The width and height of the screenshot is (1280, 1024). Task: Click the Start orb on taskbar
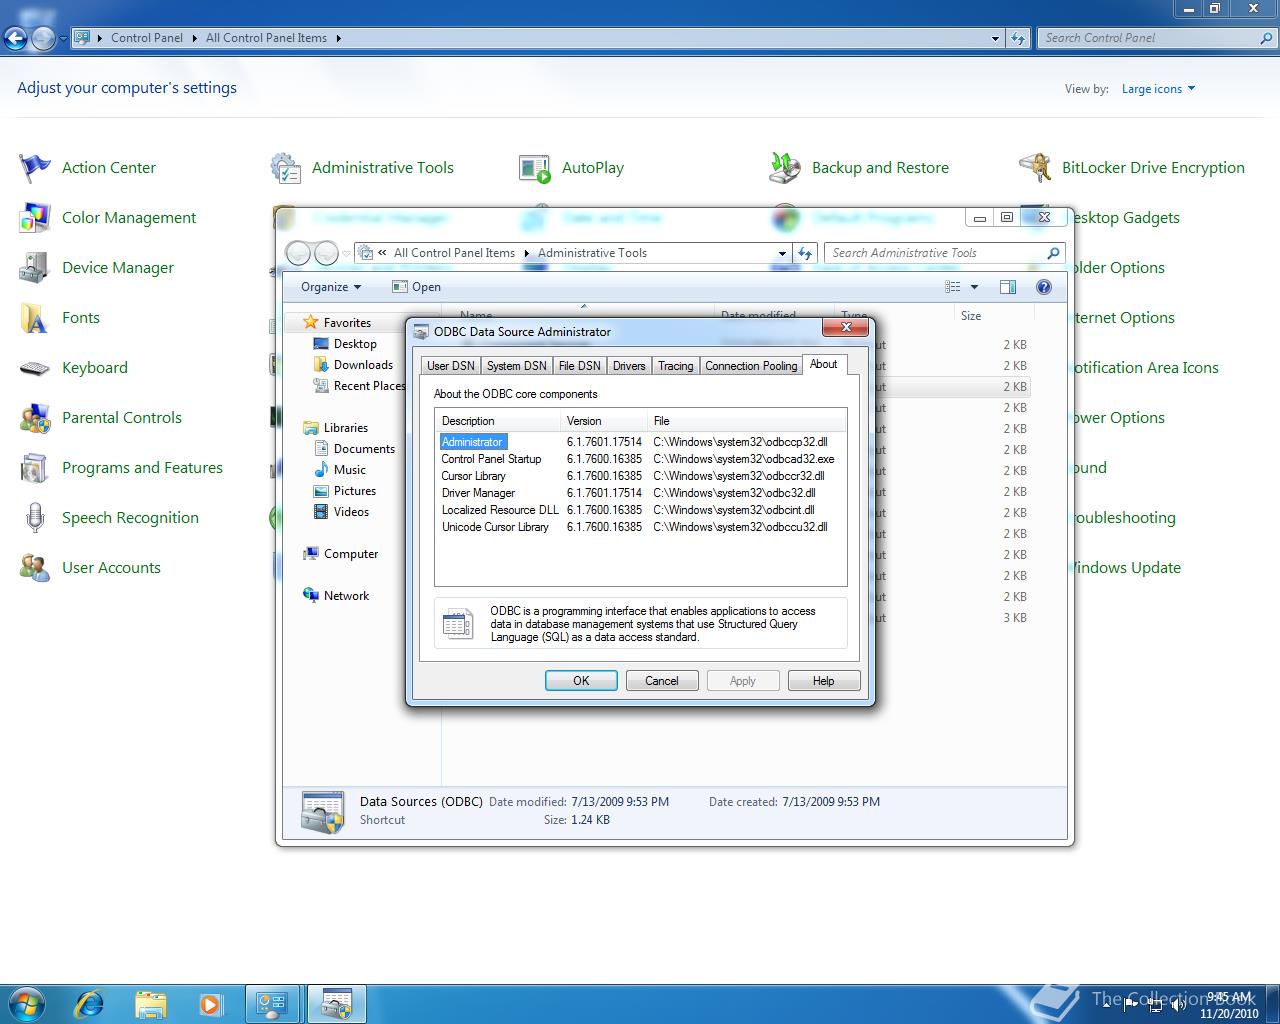point(27,1003)
